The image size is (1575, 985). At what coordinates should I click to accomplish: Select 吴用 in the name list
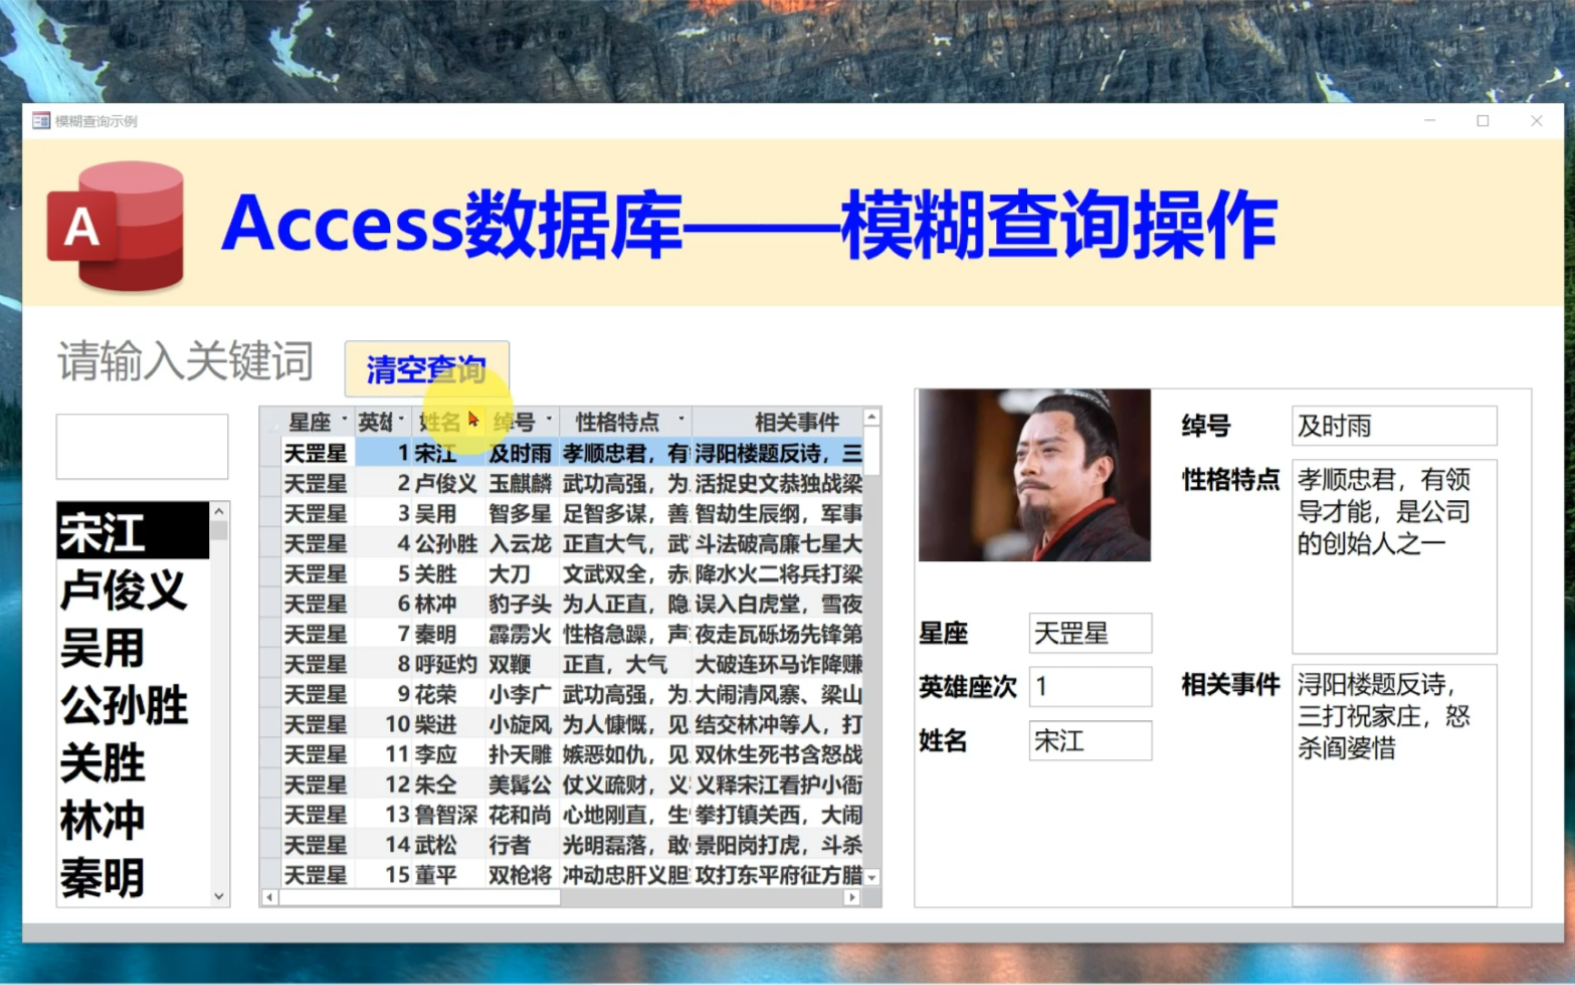(133, 647)
